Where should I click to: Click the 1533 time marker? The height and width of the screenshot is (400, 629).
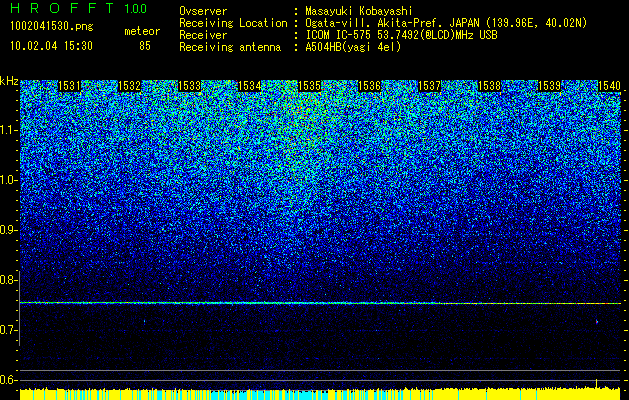[x=189, y=86]
